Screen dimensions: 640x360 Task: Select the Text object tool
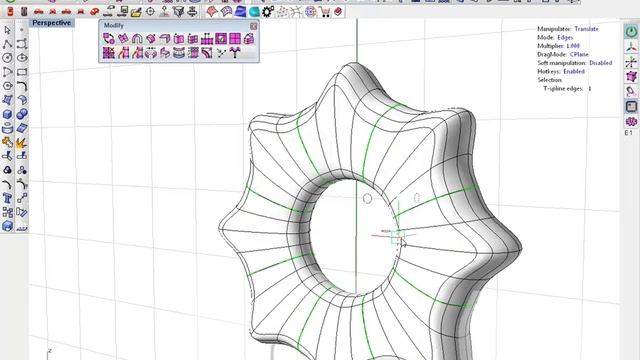click(x=7, y=198)
